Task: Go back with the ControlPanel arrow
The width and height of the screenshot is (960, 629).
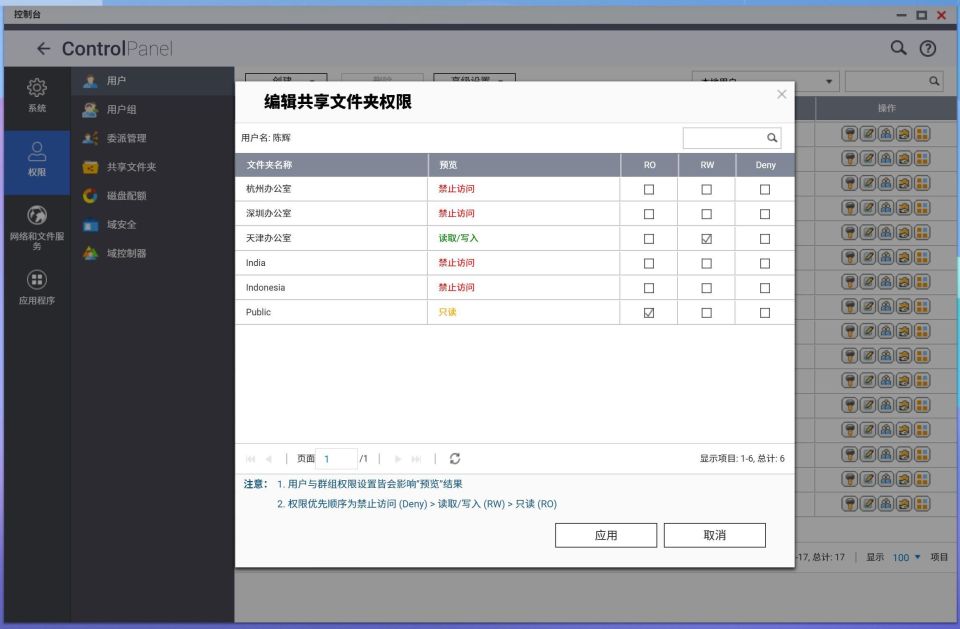Action: click(x=43, y=48)
